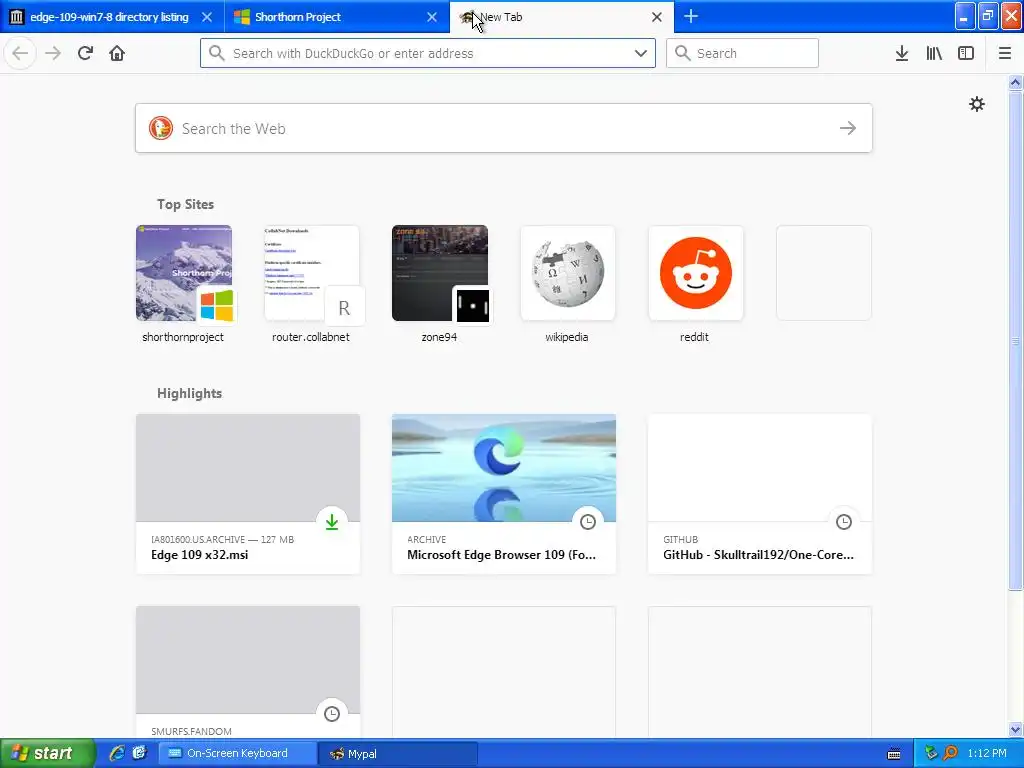Open Edge 109 x32.msi highlight
Image resolution: width=1024 pixels, height=768 pixels.
coord(248,494)
